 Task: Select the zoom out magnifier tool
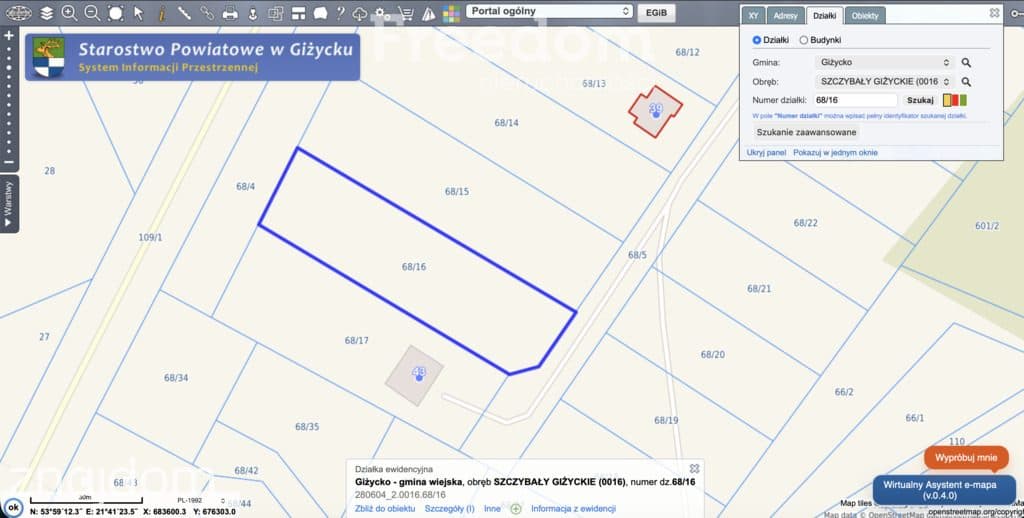92,12
